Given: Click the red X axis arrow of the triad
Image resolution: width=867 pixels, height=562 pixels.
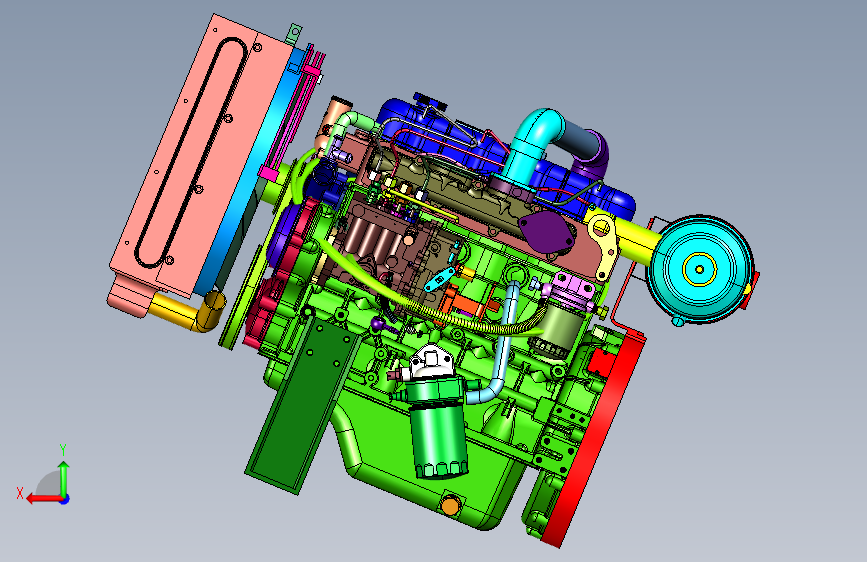Looking at the screenshot, I should (43, 499).
